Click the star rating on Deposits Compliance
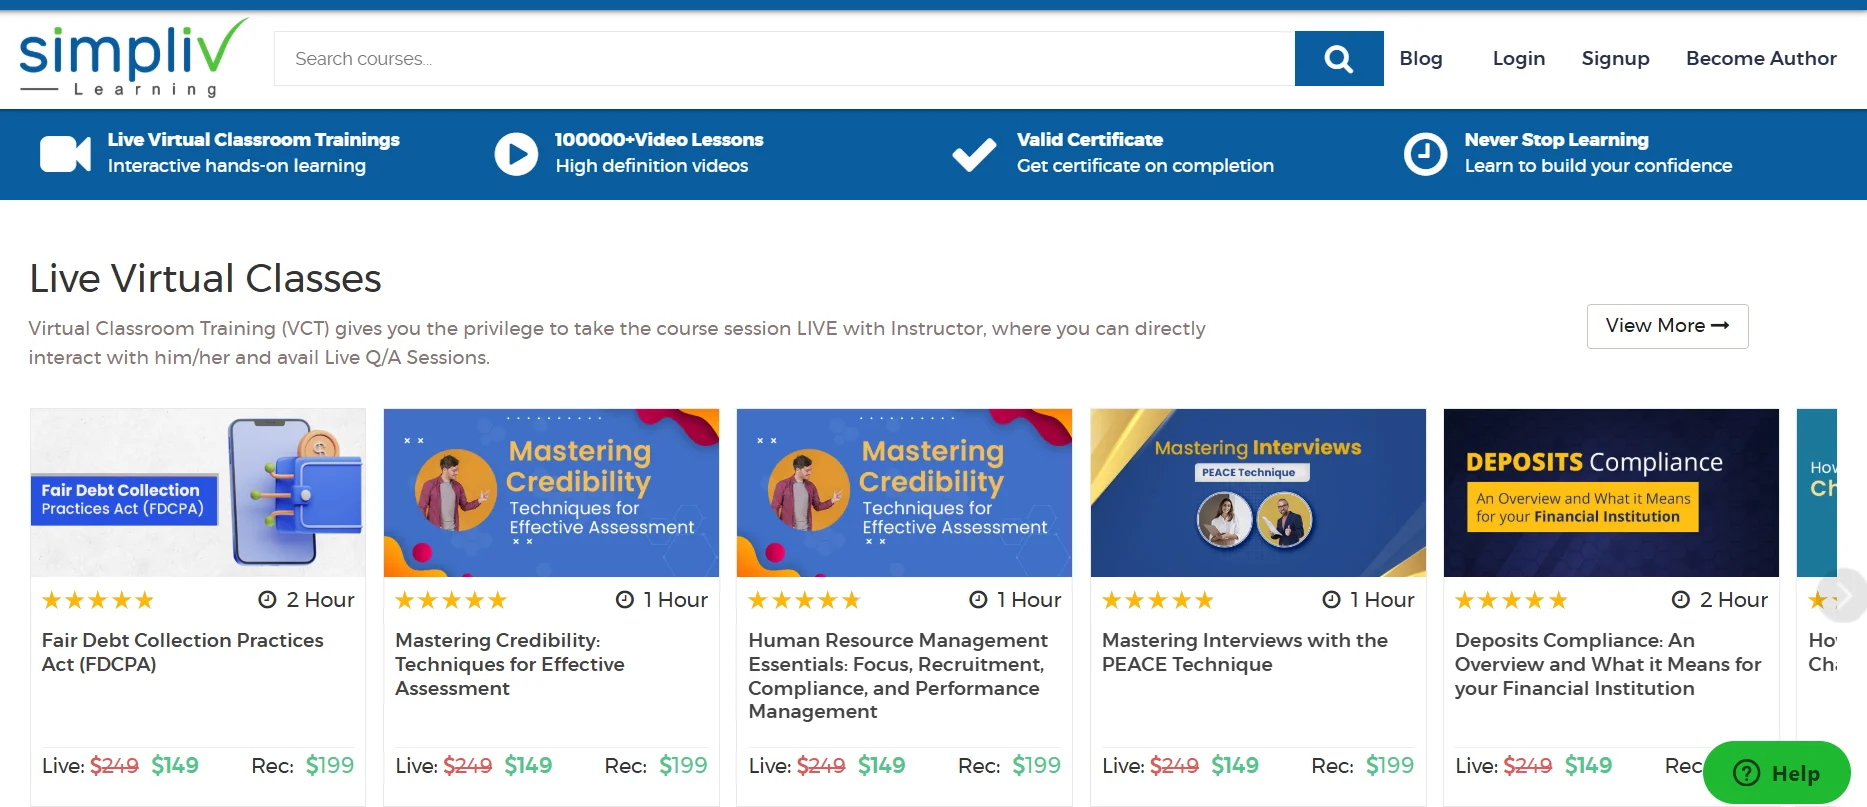 point(1511,600)
